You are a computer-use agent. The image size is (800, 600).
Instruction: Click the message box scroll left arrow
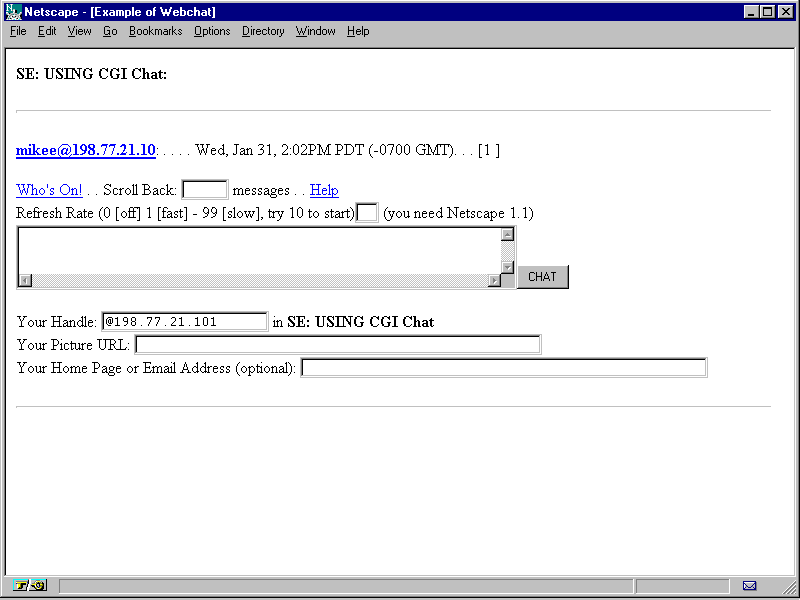click(25, 281)
